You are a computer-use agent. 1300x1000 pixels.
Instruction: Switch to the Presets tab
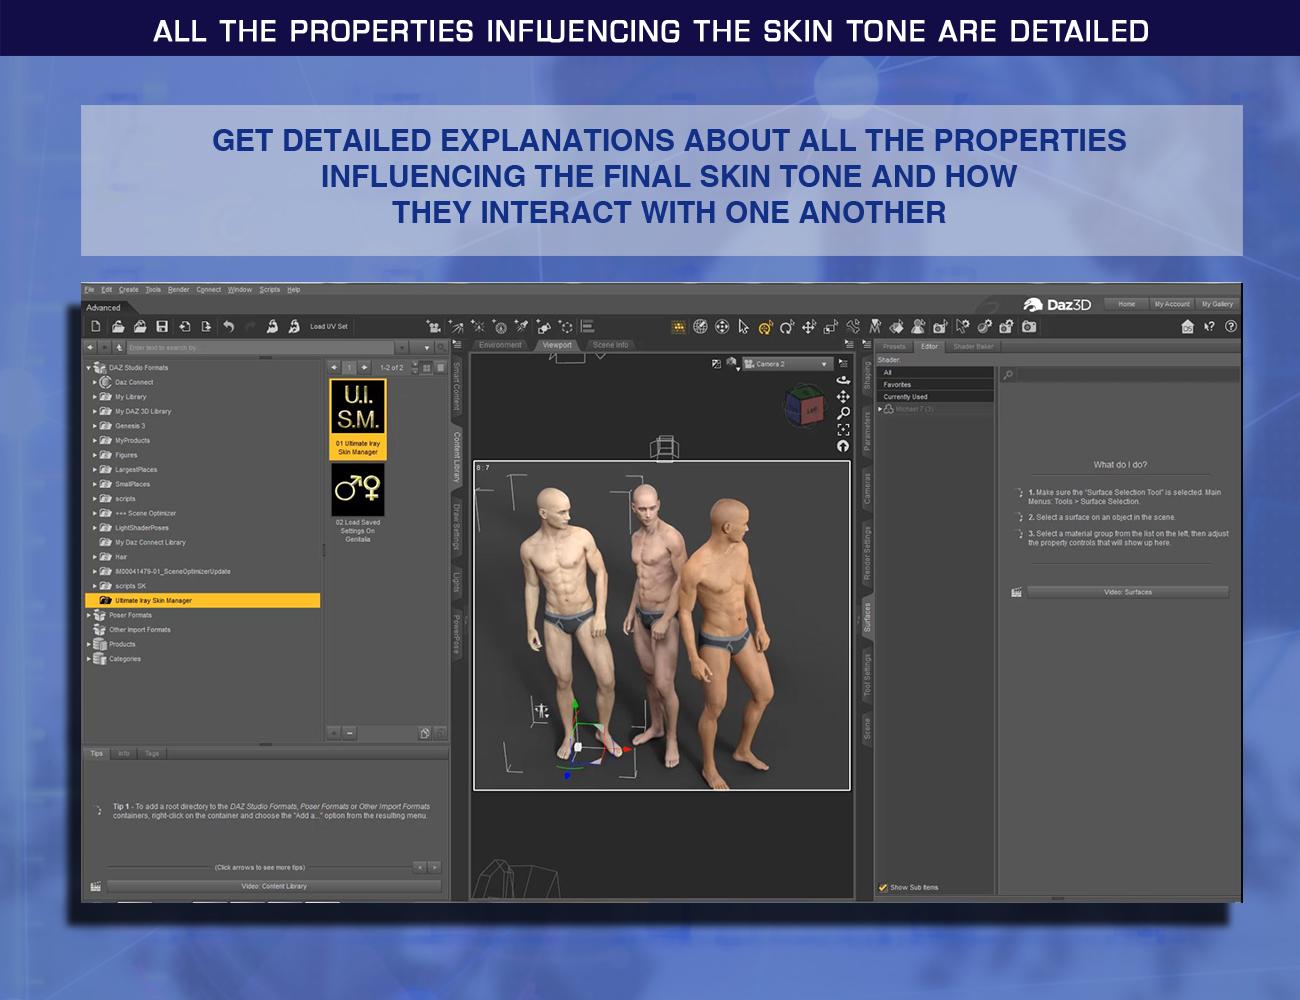[x=894, y=347]
